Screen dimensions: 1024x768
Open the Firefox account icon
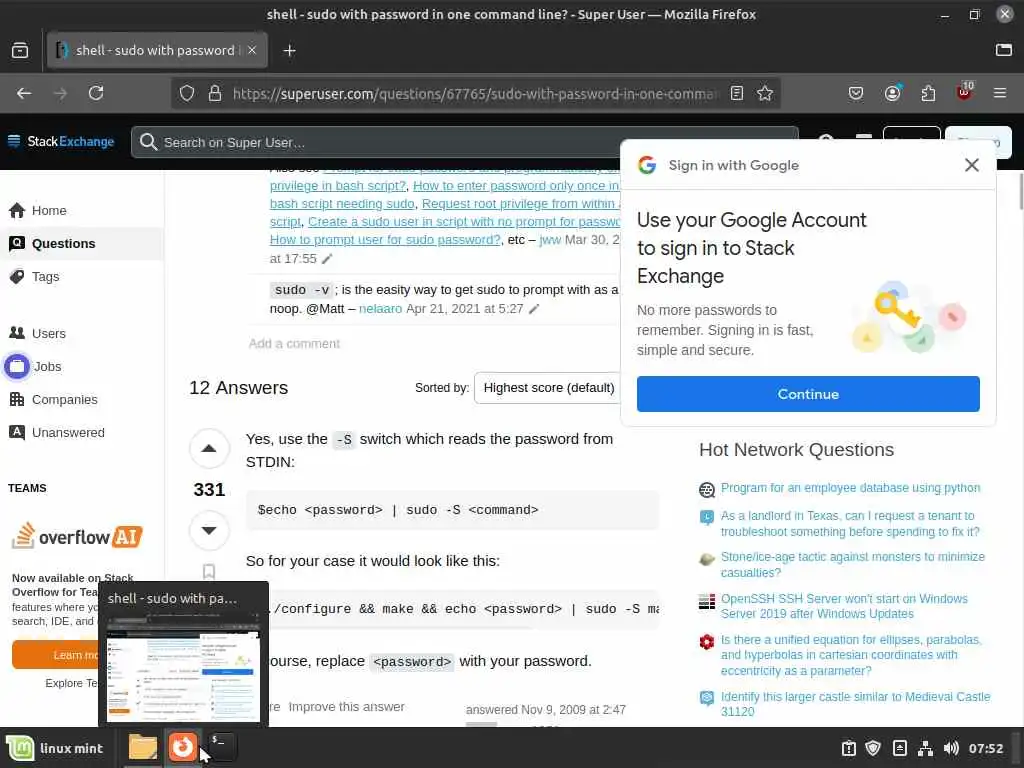click(892, 93)
